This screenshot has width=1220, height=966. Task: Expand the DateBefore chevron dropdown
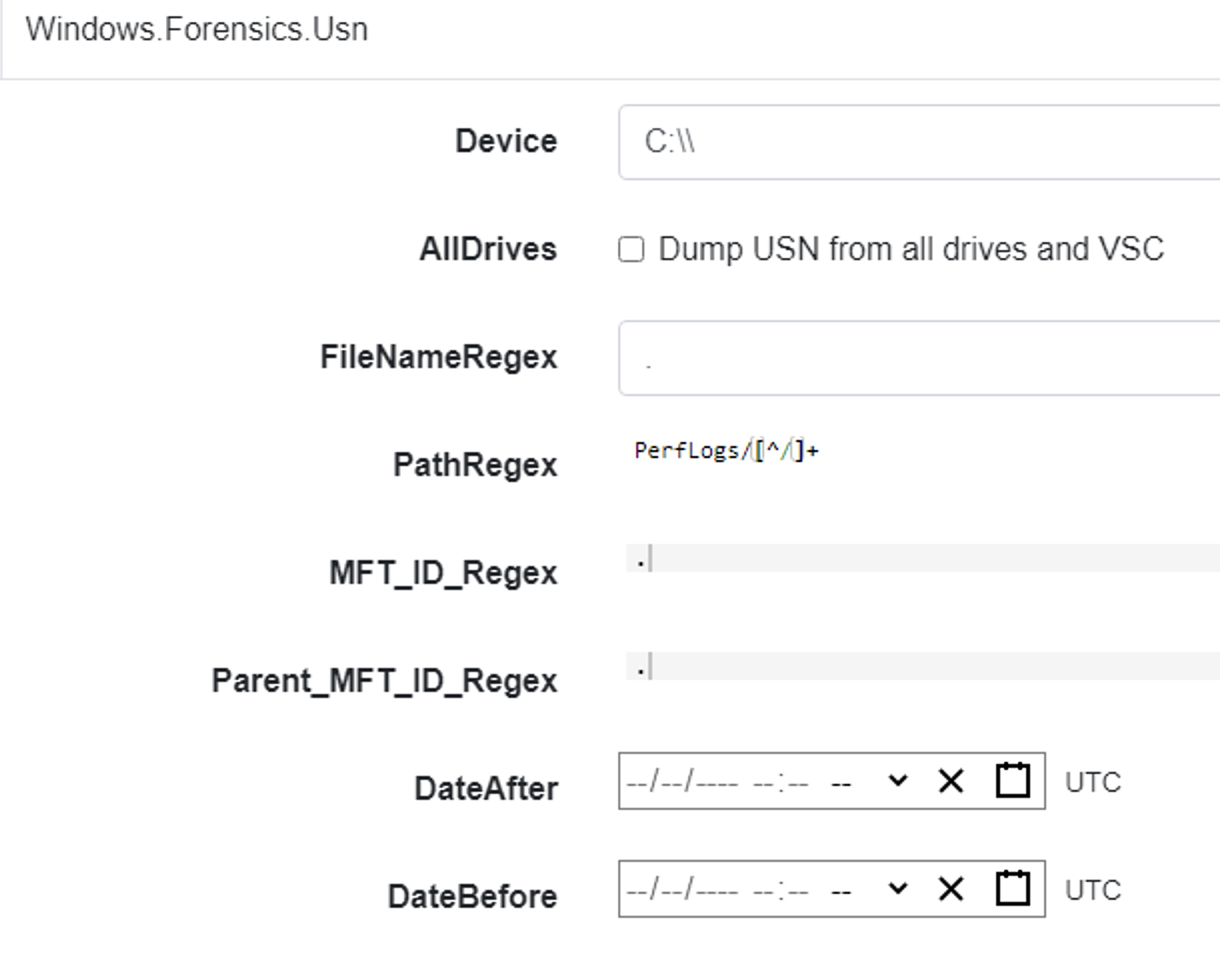click(898, 888)
